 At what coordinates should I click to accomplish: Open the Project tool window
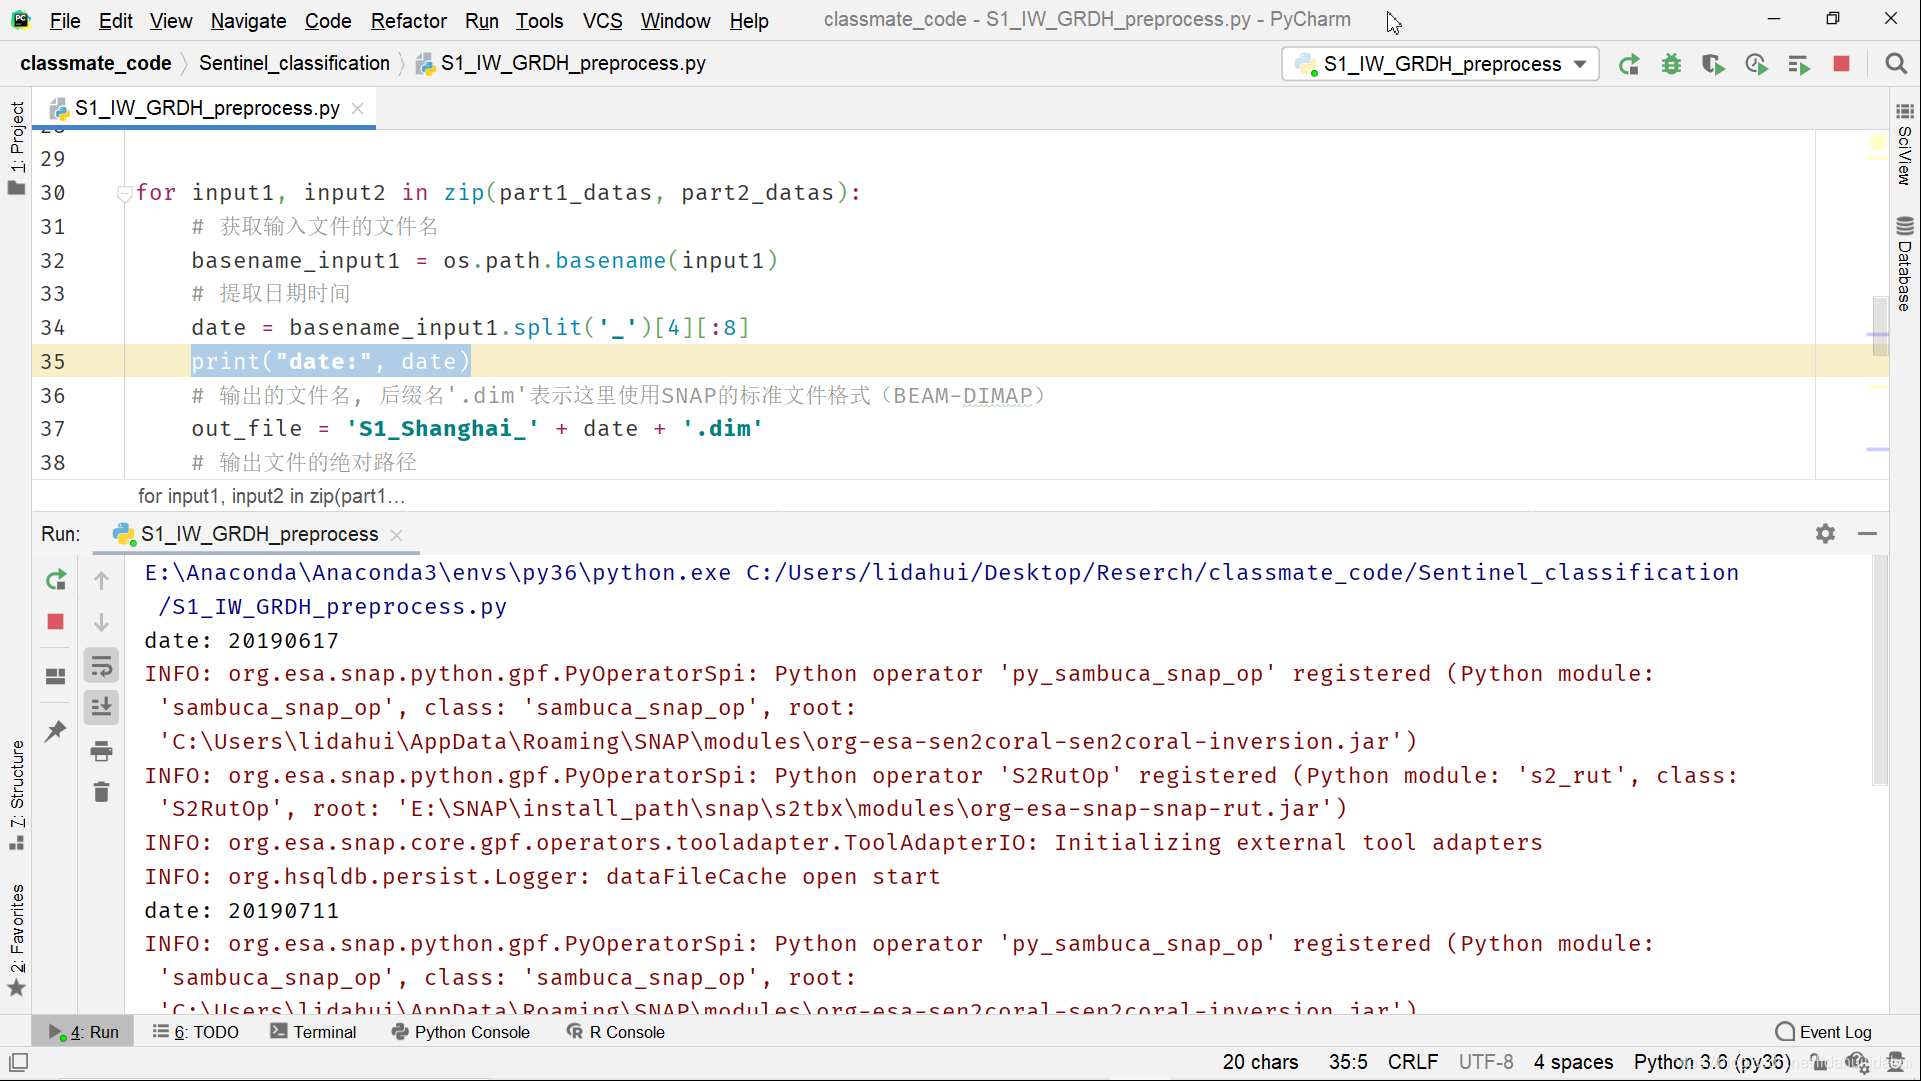tap(16, 148)
